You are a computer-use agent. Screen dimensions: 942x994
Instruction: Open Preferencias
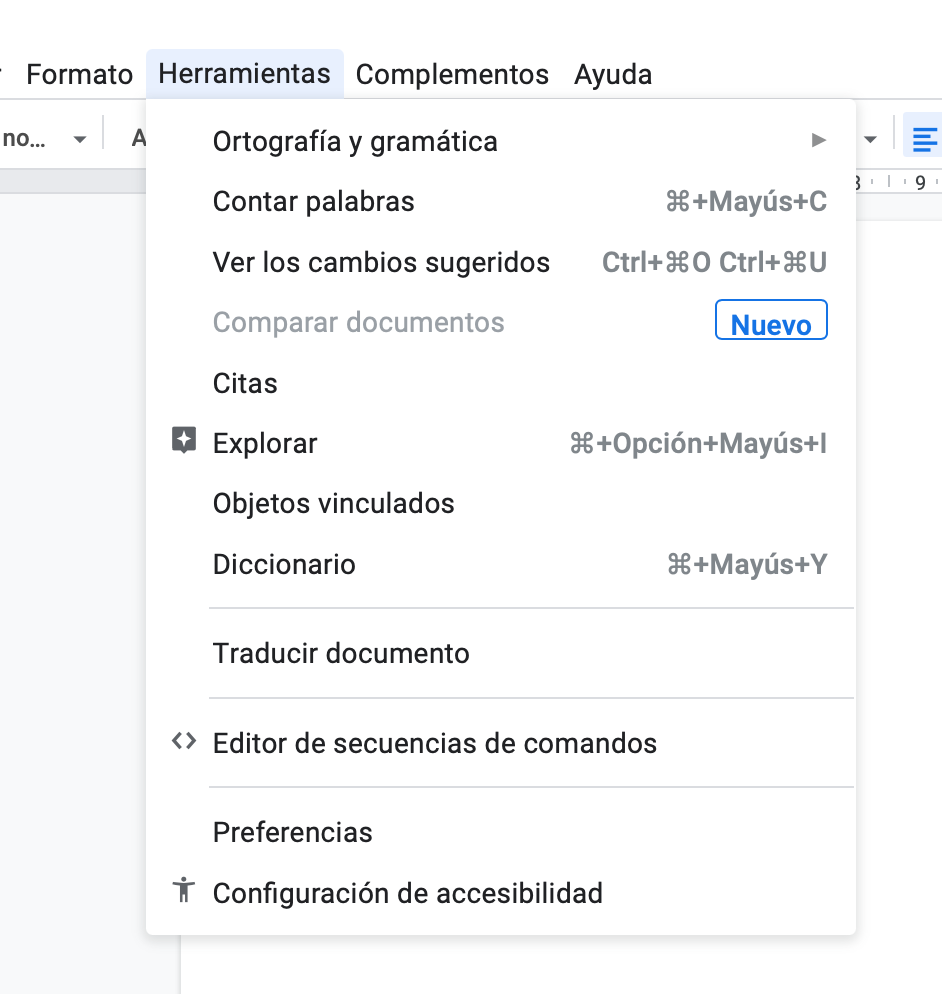pos(292,832)
